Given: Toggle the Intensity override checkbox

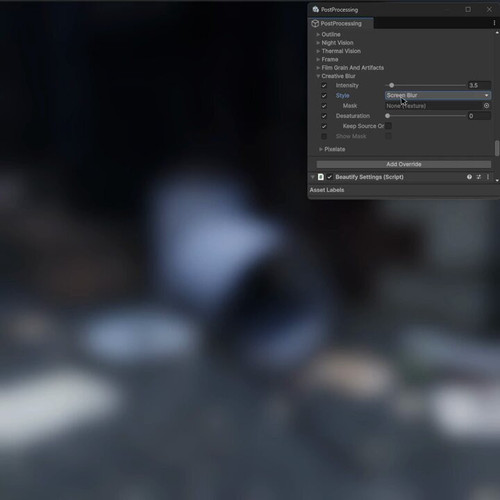Looking at the screenshot, I should [x=324, y=86].
